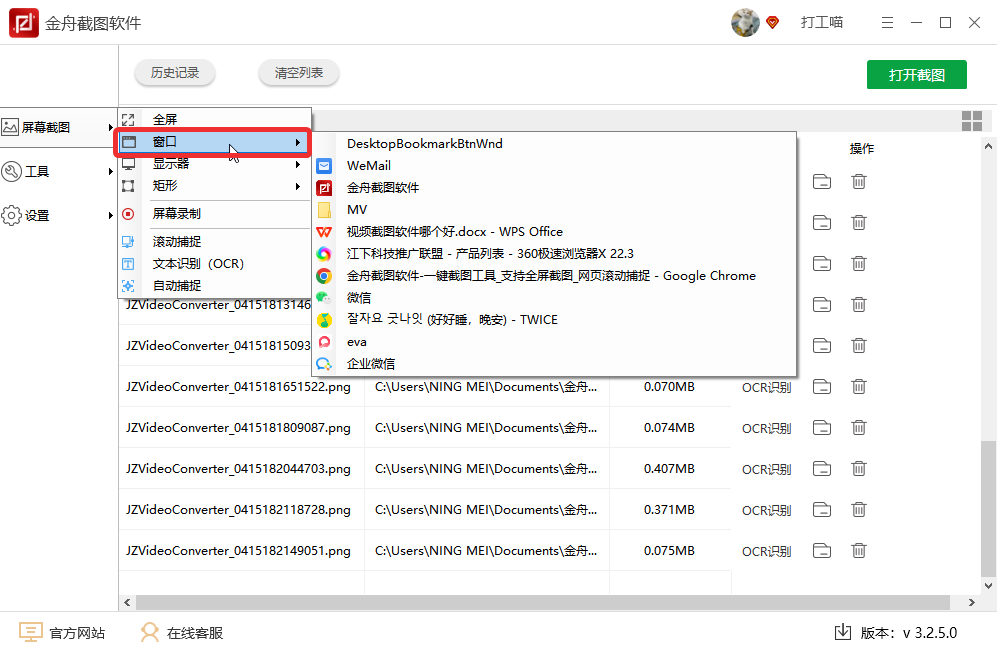Viewport: 998px width, 648px height.
Task: Click the 官方网站 monitor icon
Action: (x=31, y=632)
